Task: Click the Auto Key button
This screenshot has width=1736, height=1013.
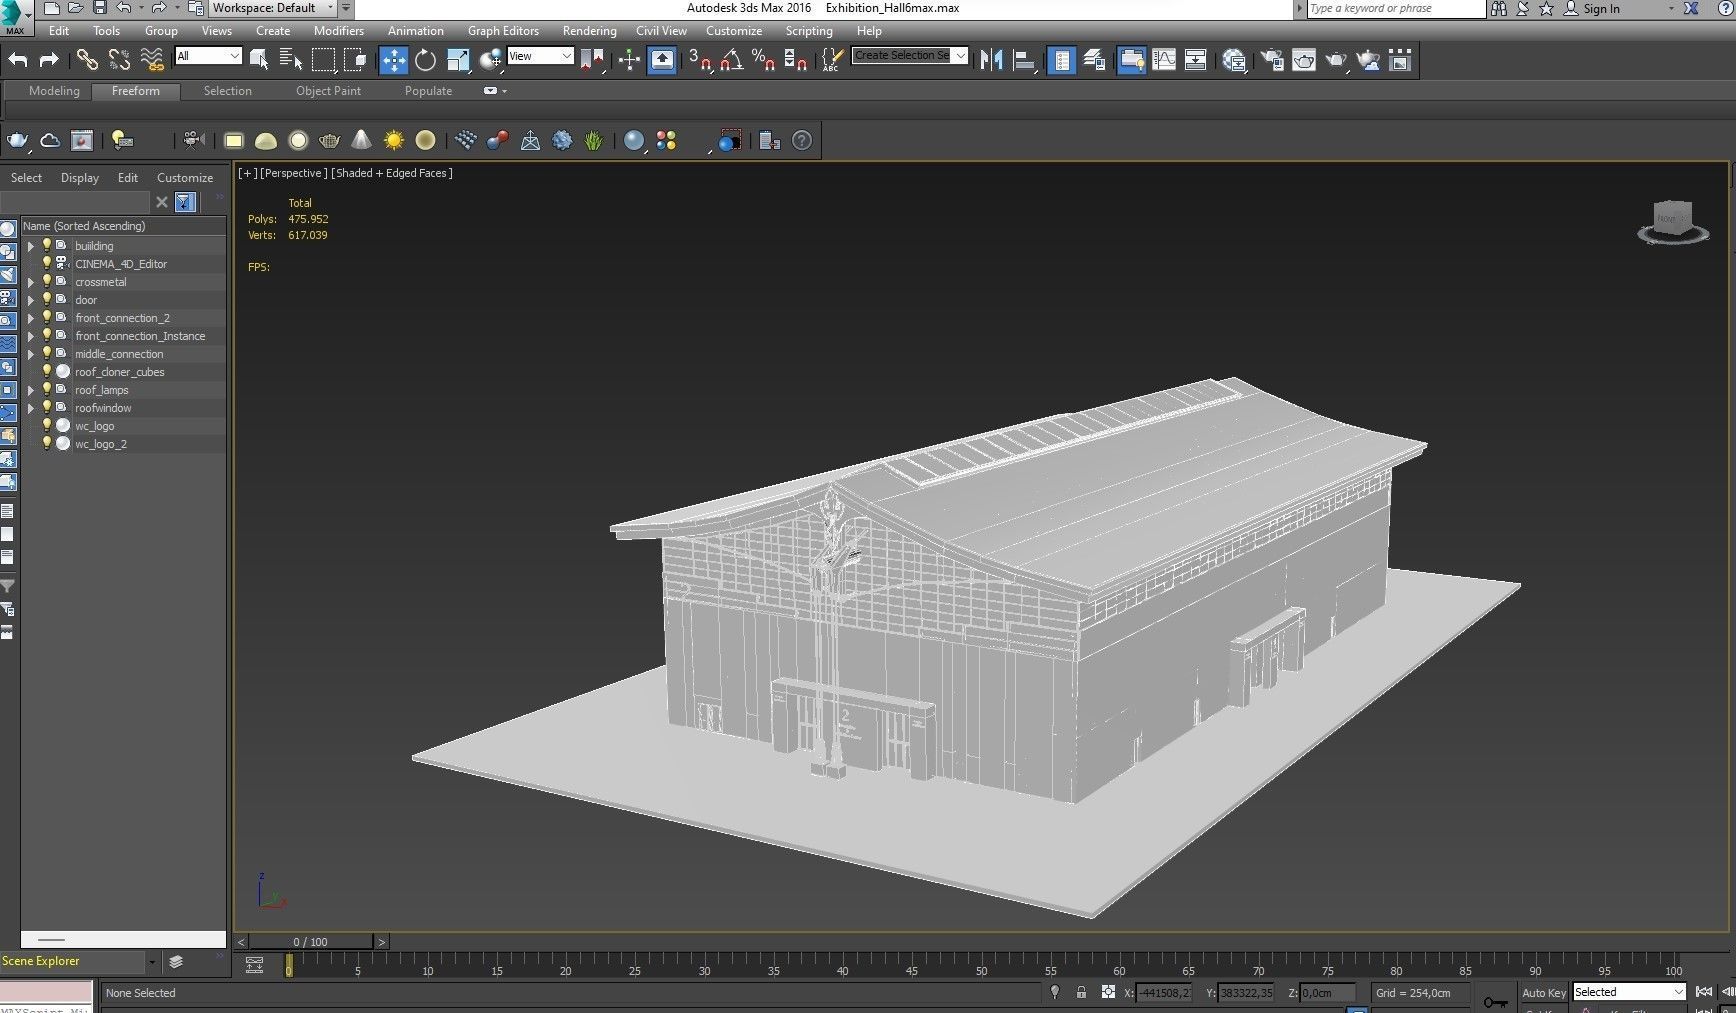Action: coord(1544,993)
